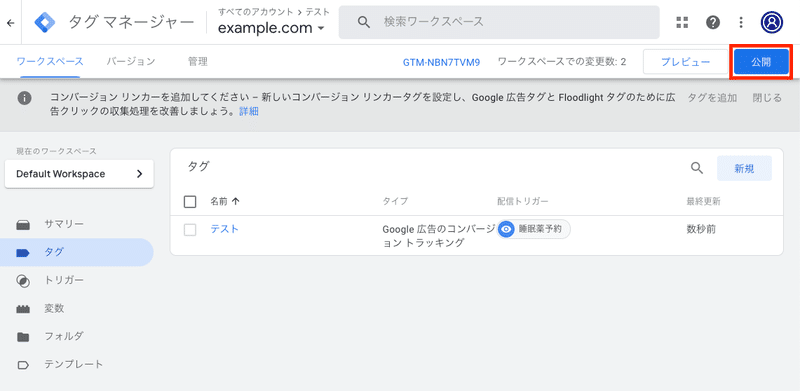Click the 変数 sidebar block icon
Image resolution: width=800 pixels, height=391 pixels.
tap(23, 309)
